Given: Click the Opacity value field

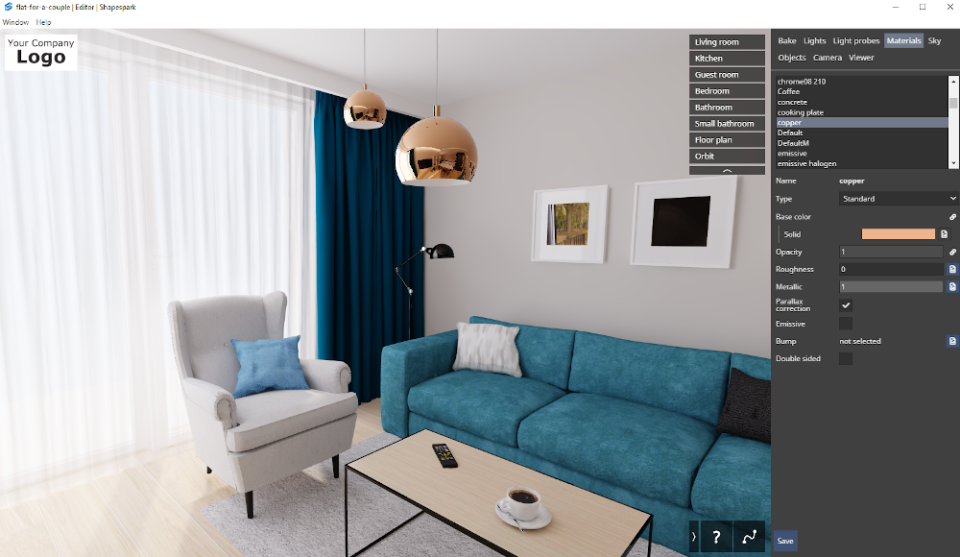Looking at the screenshot, I should coord(891,252).
